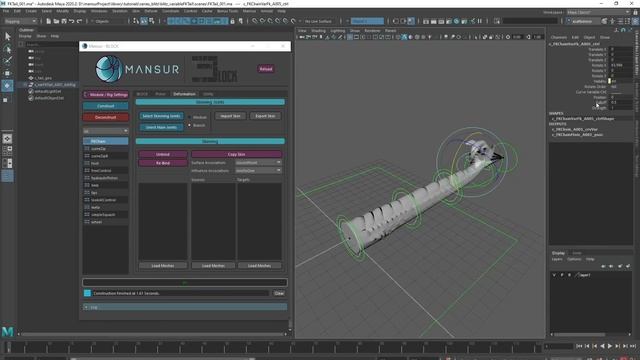Click the lock selection padlock icon

(x=232, y=21)
